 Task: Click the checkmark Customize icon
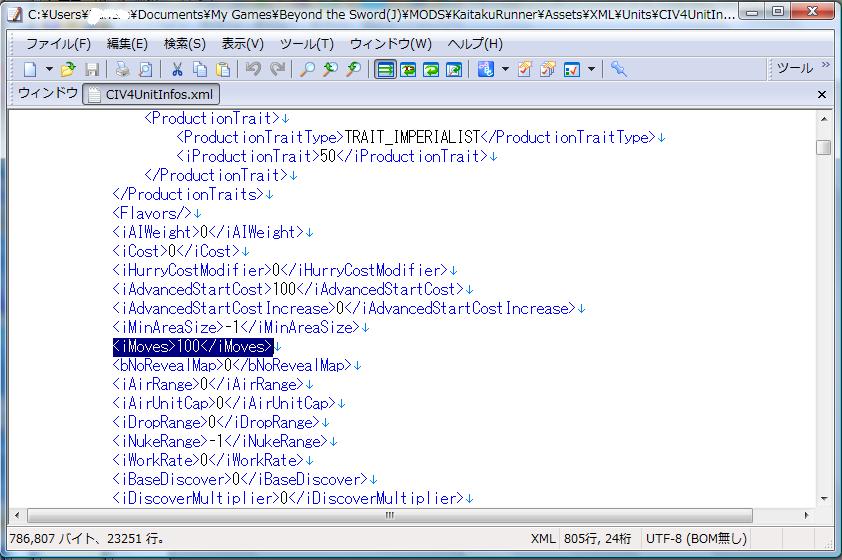click(571, 69)
